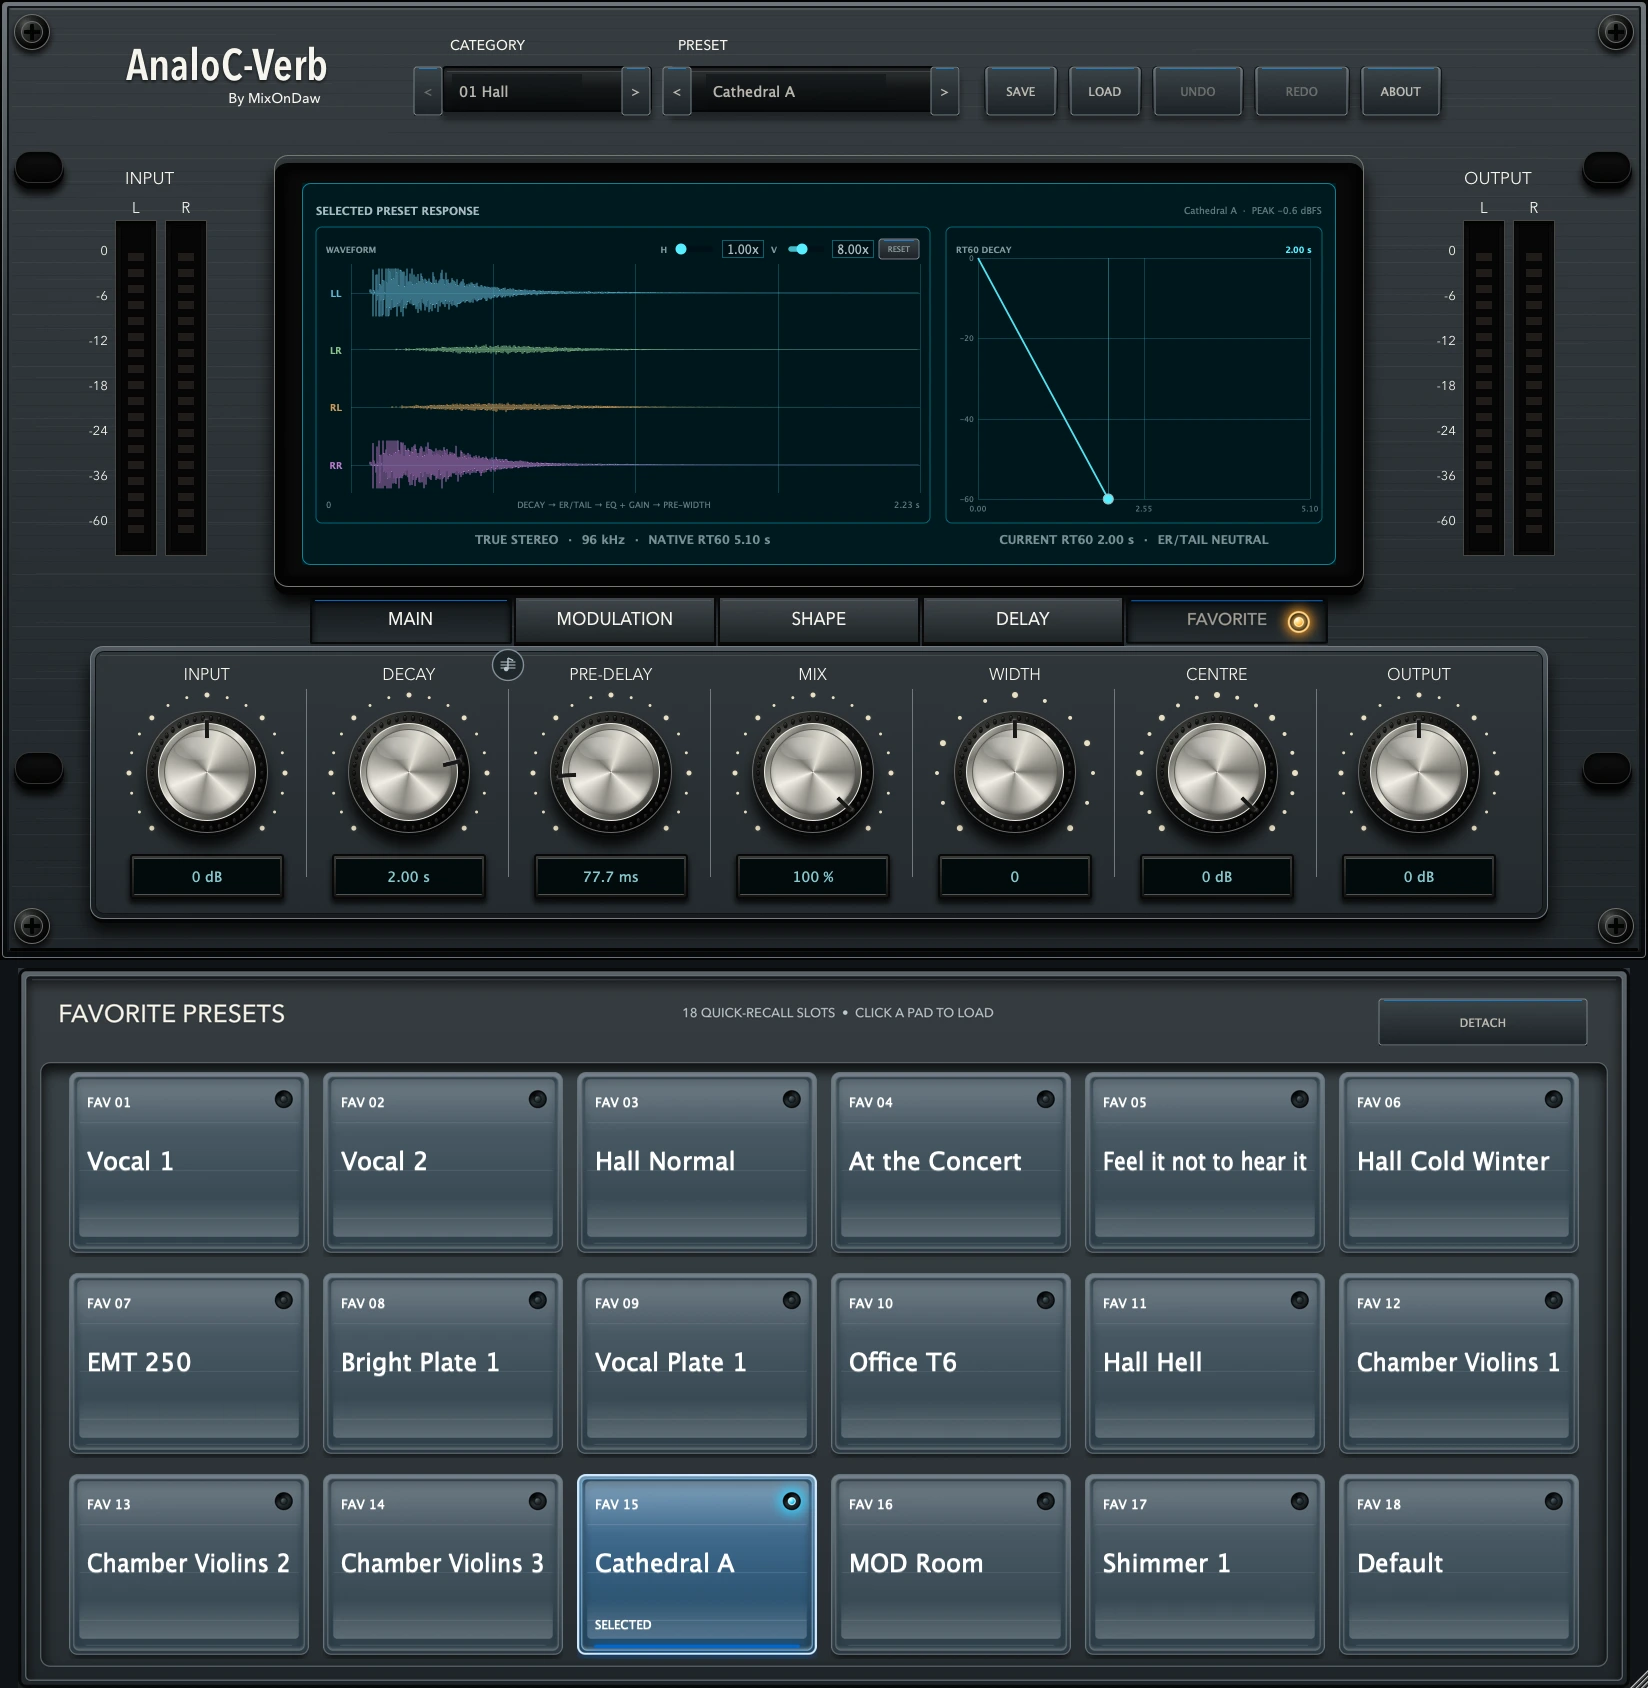Load the At the Concert favorite pad
1648x1688 pixels.
(951, 1162)
